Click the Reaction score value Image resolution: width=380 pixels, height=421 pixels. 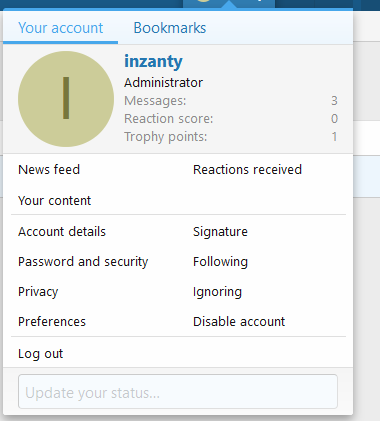334,119
